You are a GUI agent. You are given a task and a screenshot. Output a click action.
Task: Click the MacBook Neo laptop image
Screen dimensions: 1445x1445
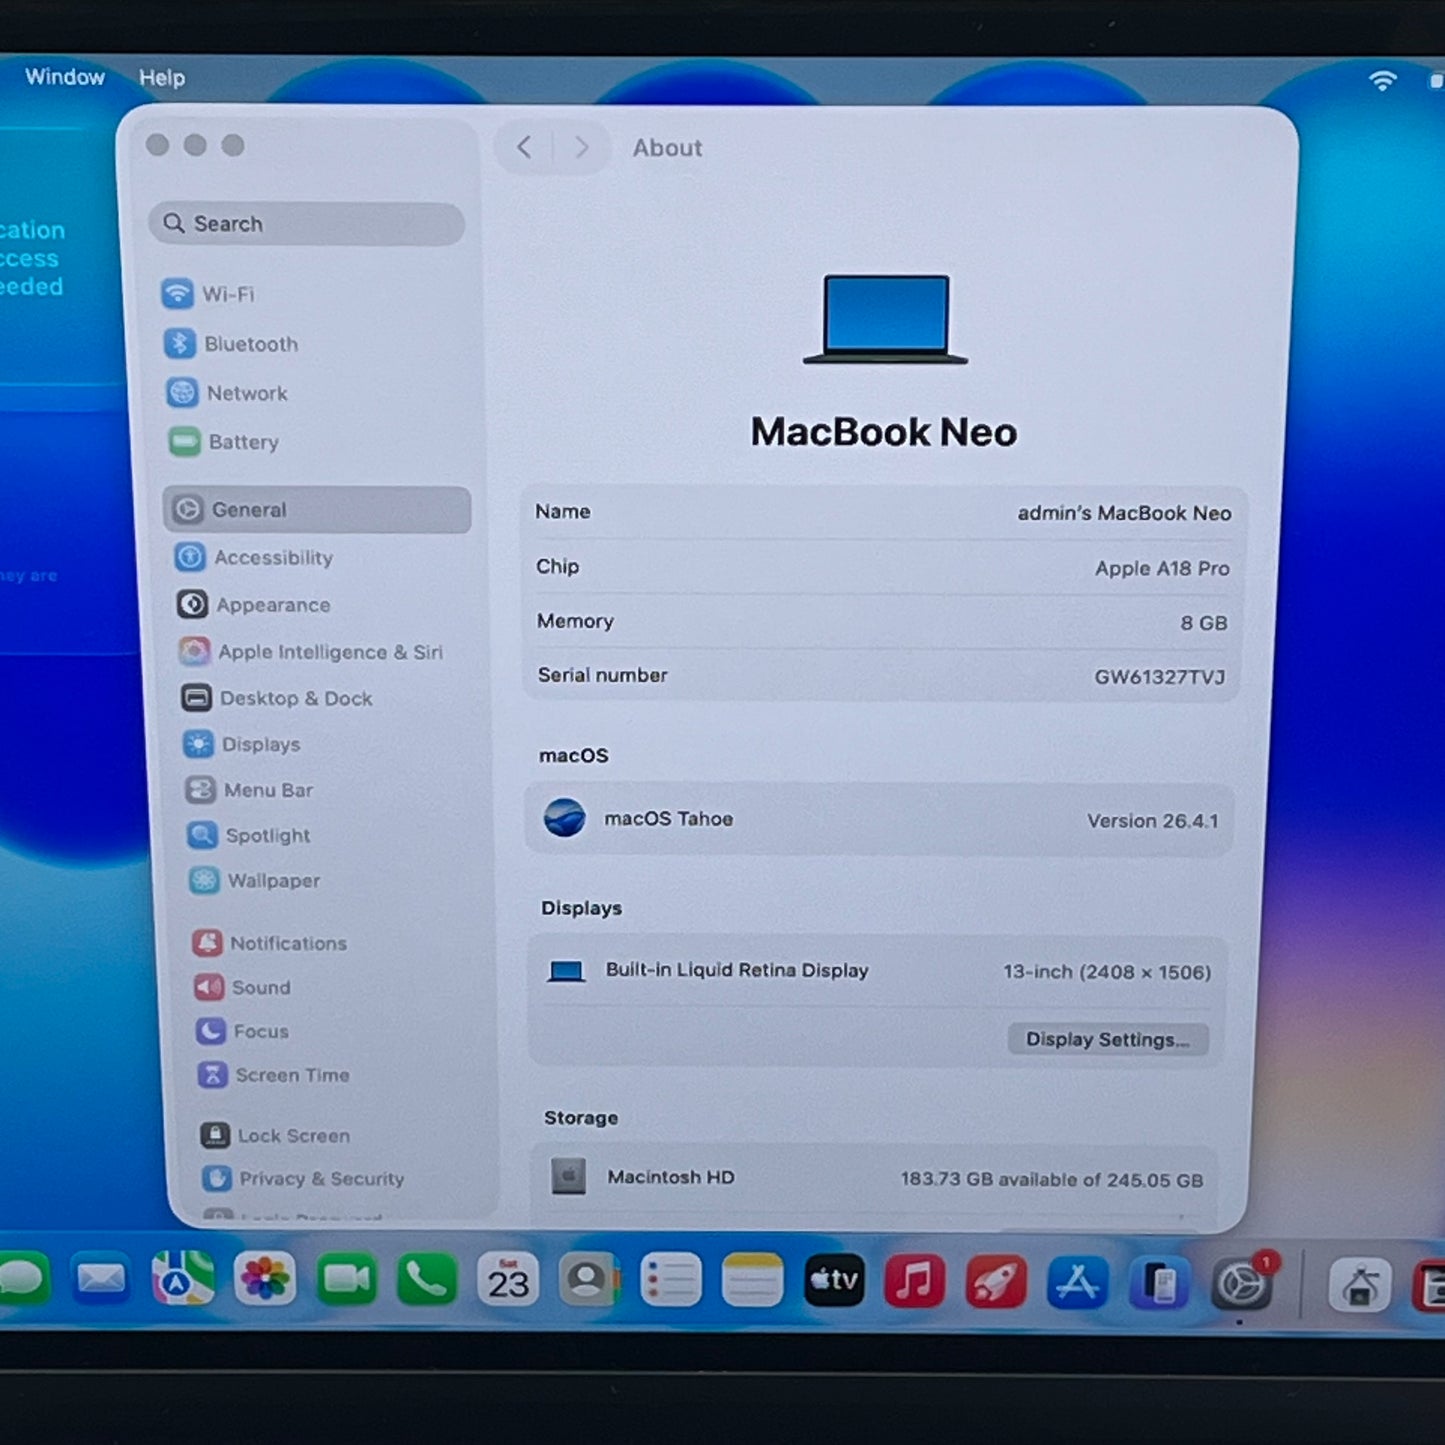(885, 319)
